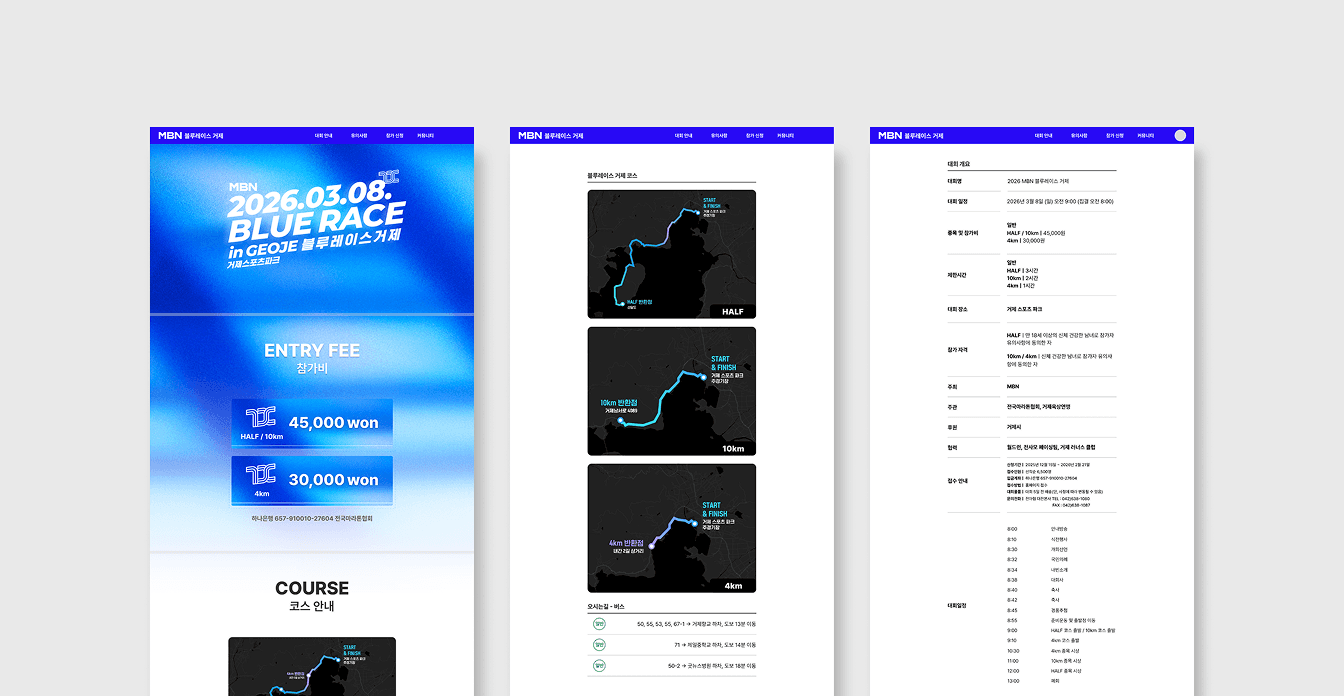Open 대회 안내 menu on the right page
Screen dimensions: 1344x696
(1043, 135)
